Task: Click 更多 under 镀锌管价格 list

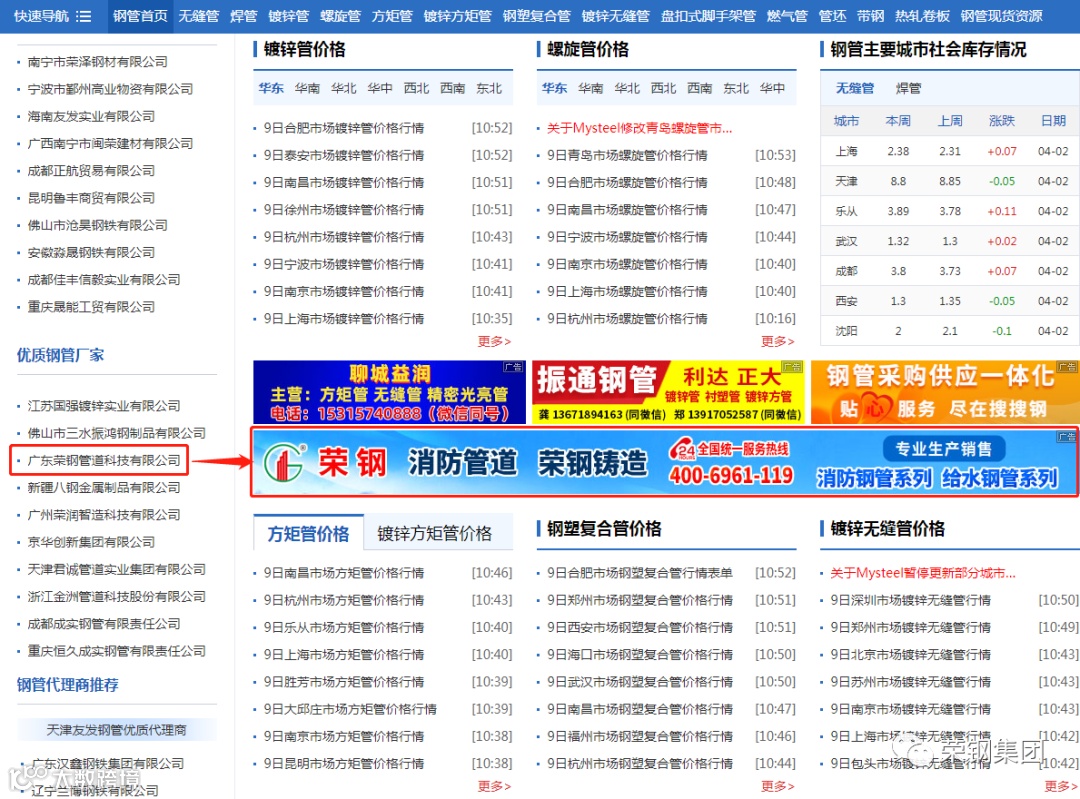Action: (x=495, y=341)
